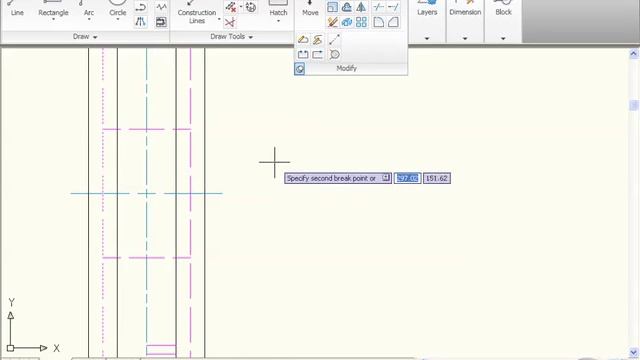Open the Rectangle tool dropdown arrow
Image resolution: width=640 pixels, height=360 pixels.
53,19
